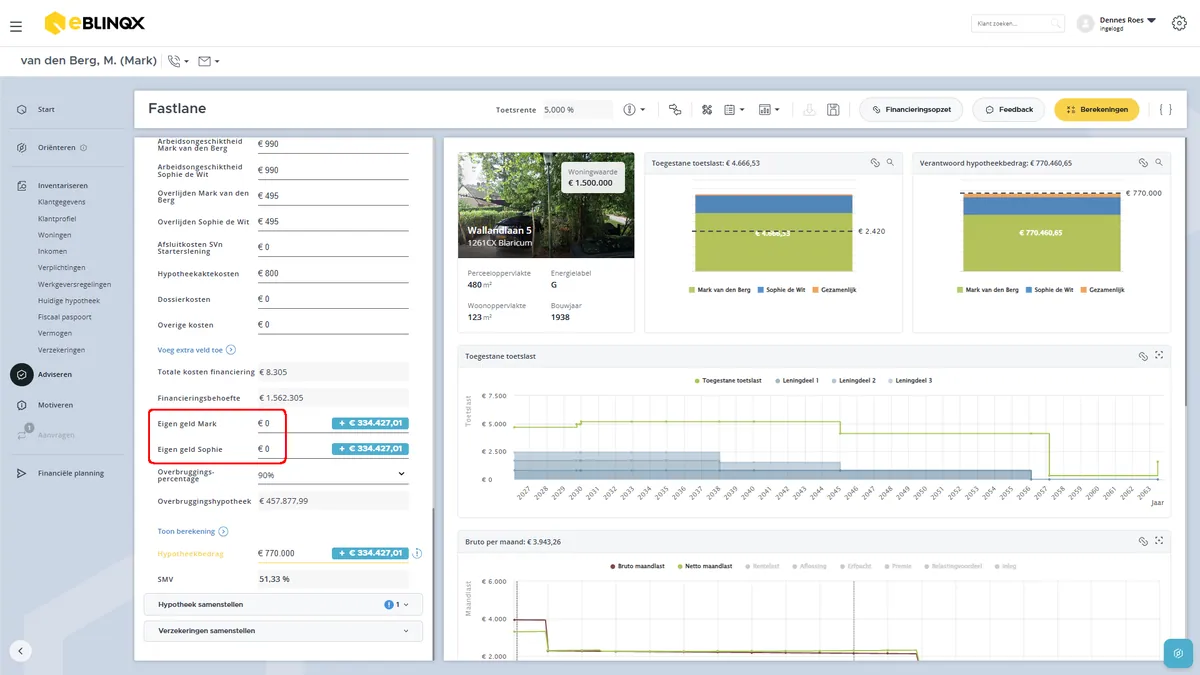Open the info circle dropdown next to Toetsrente
The width and height of the screenshot is (1200, 675).
pos(634,109)
